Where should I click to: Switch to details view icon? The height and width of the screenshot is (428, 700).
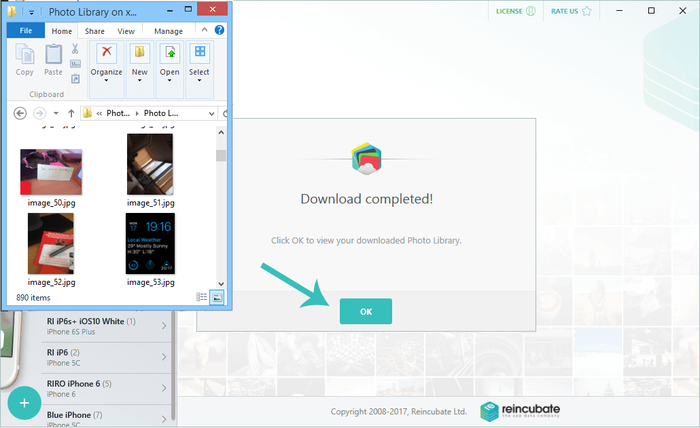tap(201, 297)
